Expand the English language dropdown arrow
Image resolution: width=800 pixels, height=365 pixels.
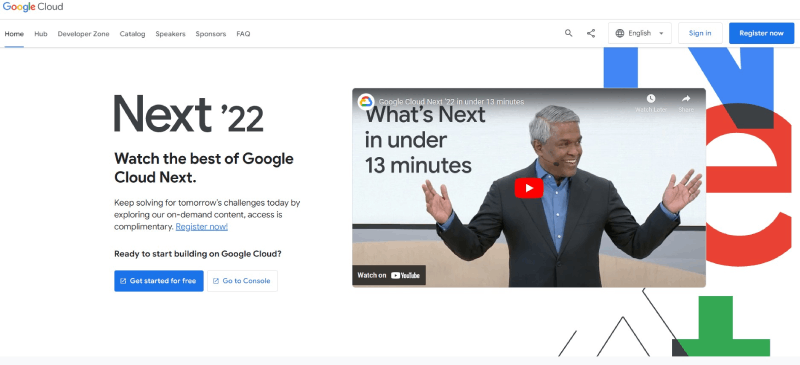[661, 34]
